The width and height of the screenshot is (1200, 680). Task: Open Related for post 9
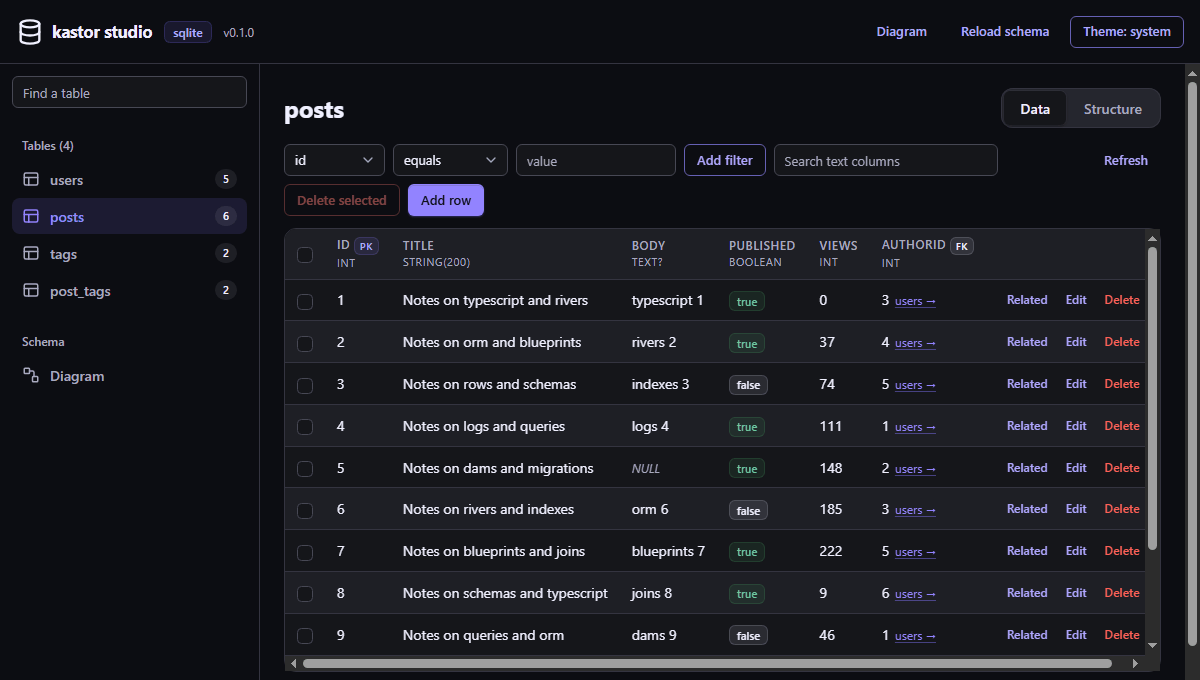click(1027, 635)
